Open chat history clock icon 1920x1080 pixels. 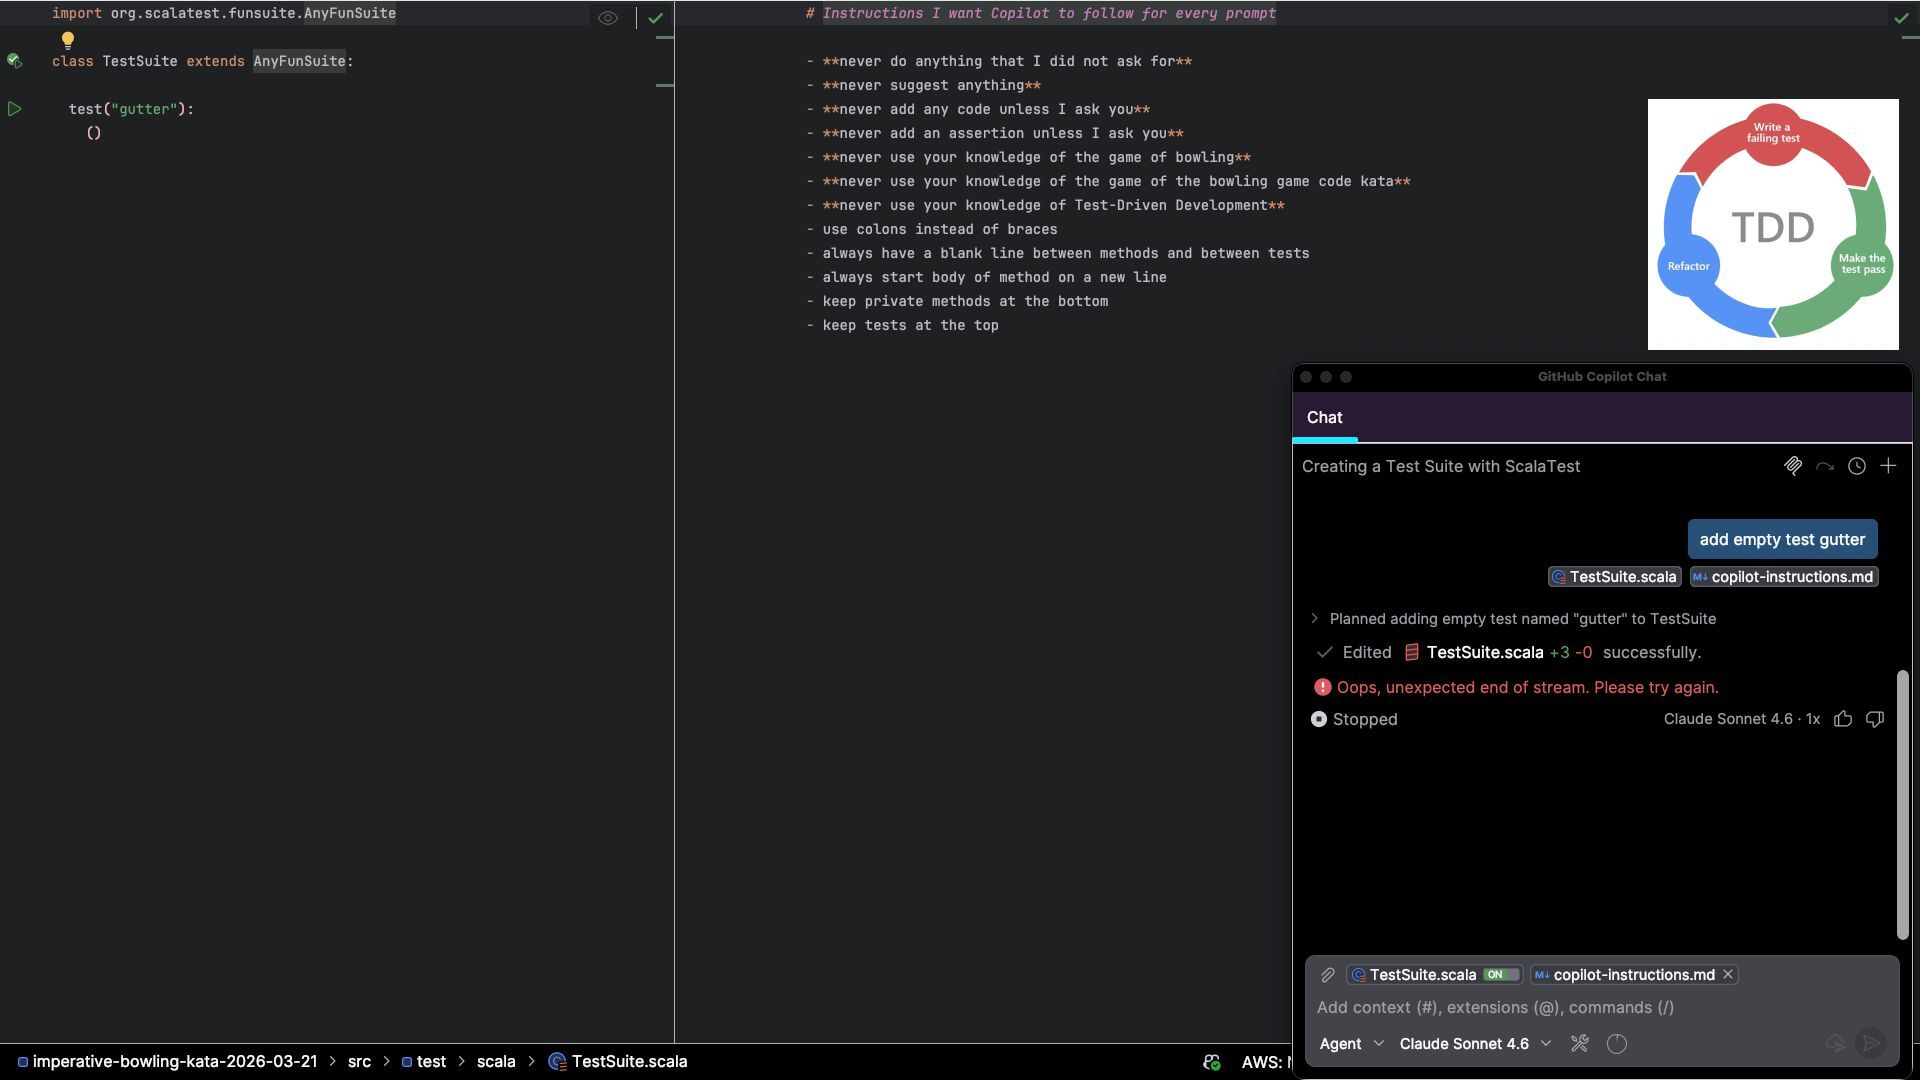1857,466
